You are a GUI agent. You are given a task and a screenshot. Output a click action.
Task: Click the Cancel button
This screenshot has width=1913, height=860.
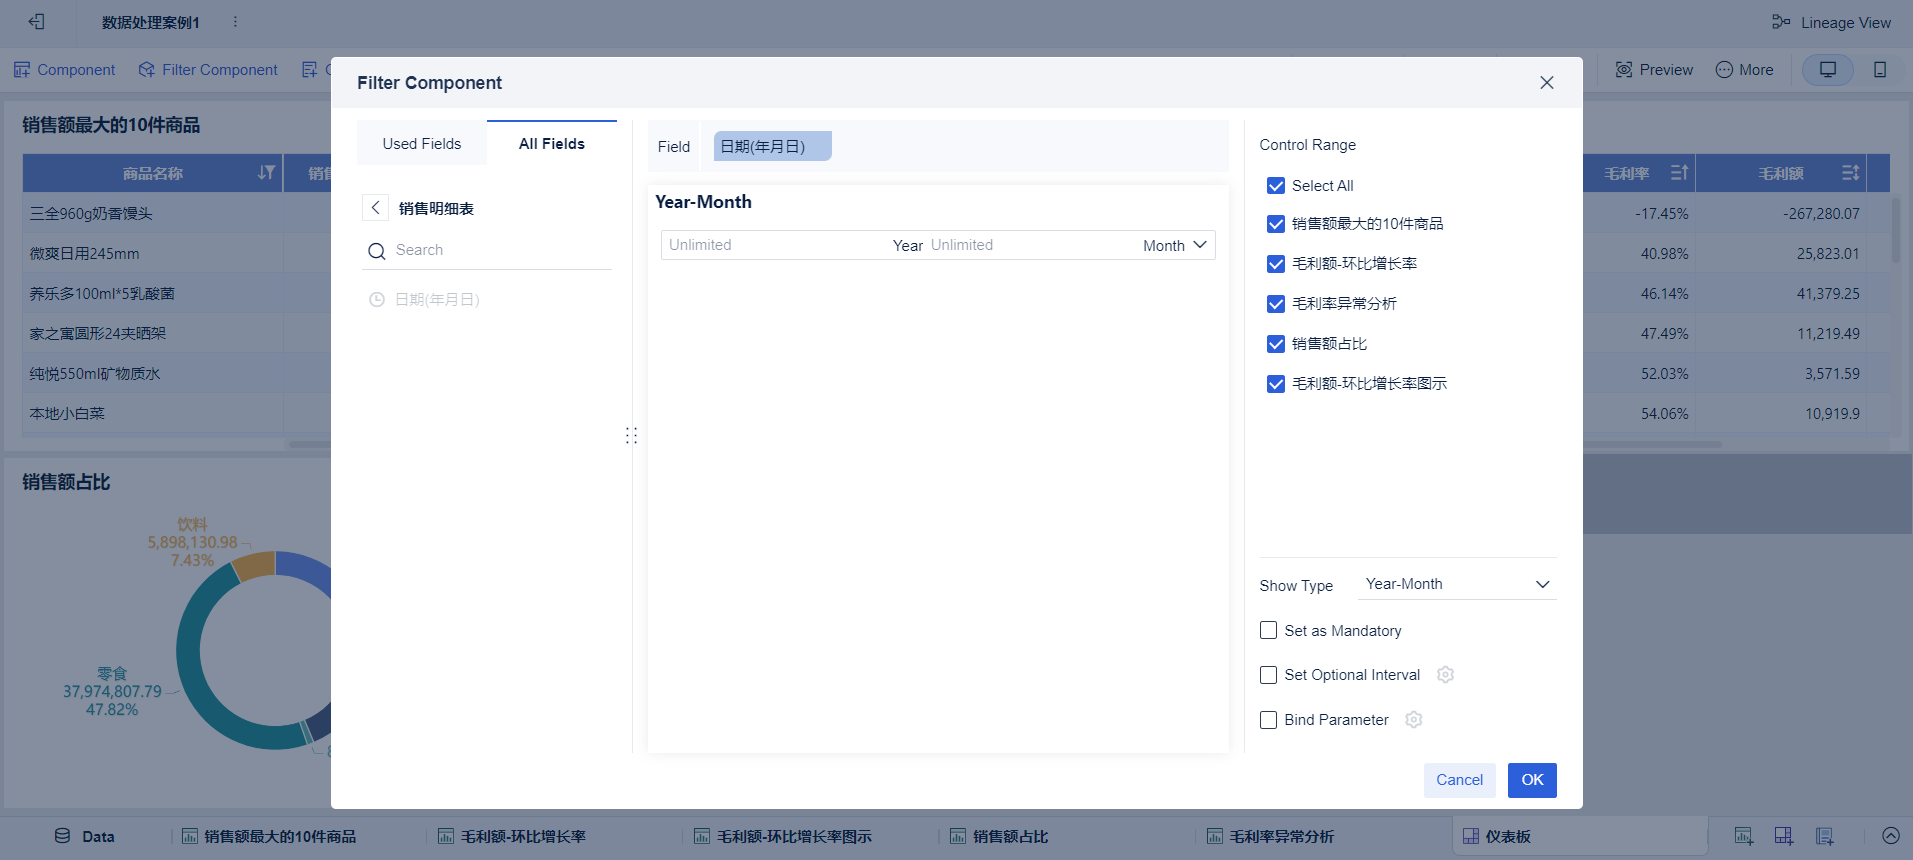click(1460, 780)
